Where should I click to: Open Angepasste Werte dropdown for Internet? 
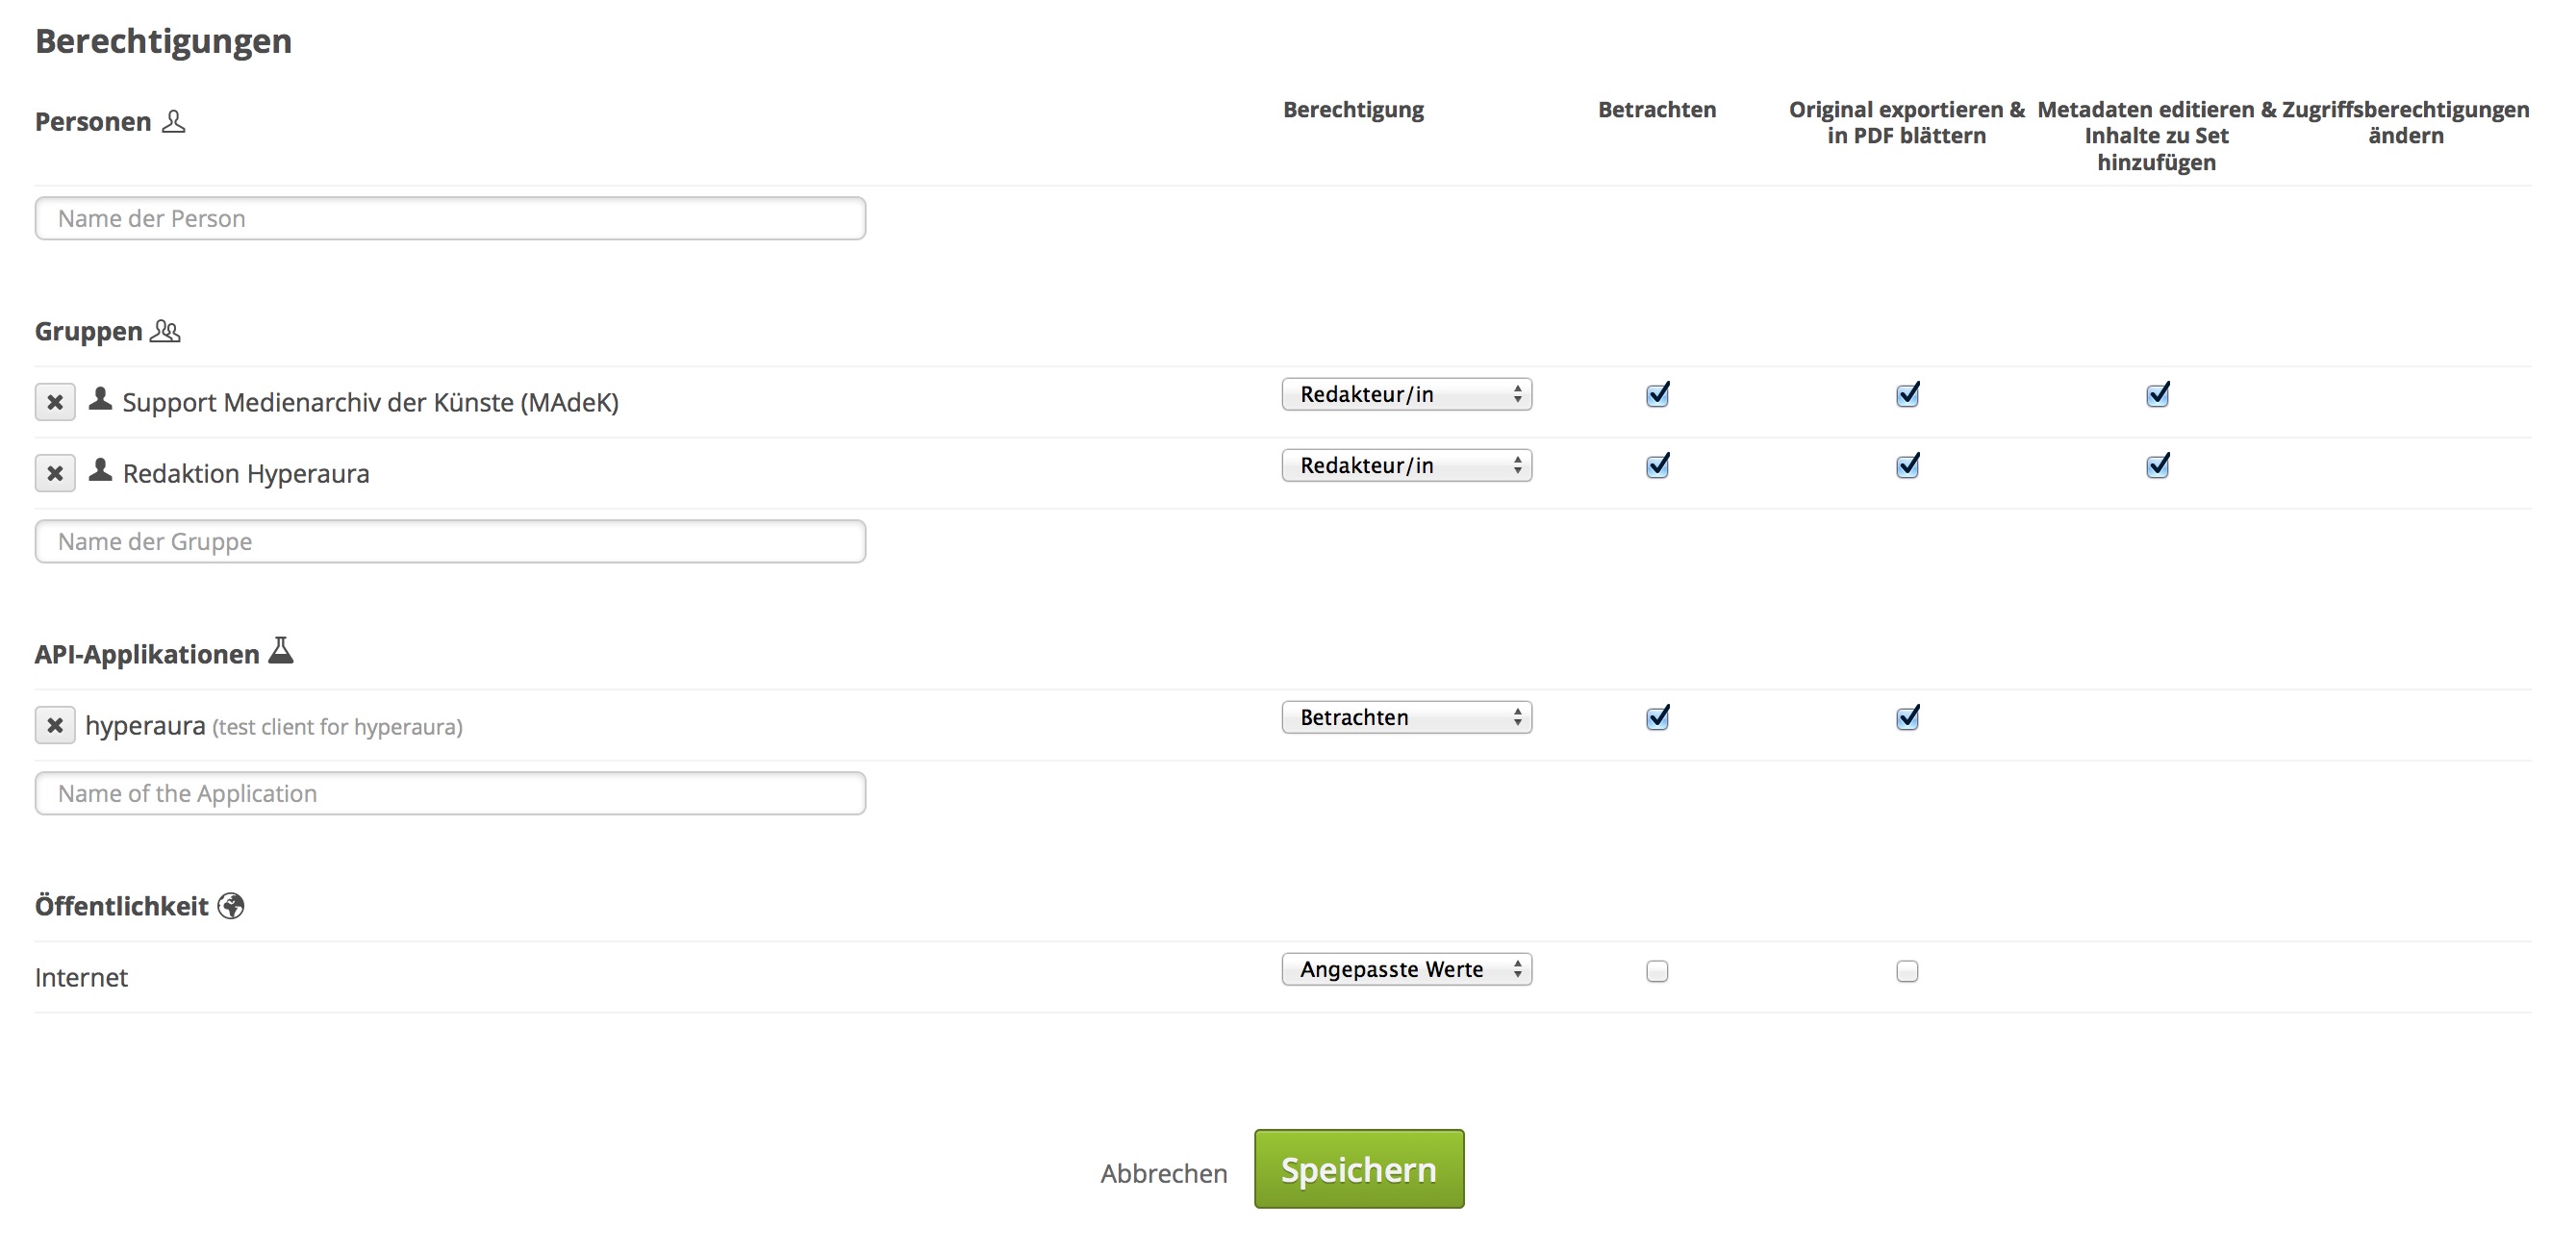(x=1406, y=969)
